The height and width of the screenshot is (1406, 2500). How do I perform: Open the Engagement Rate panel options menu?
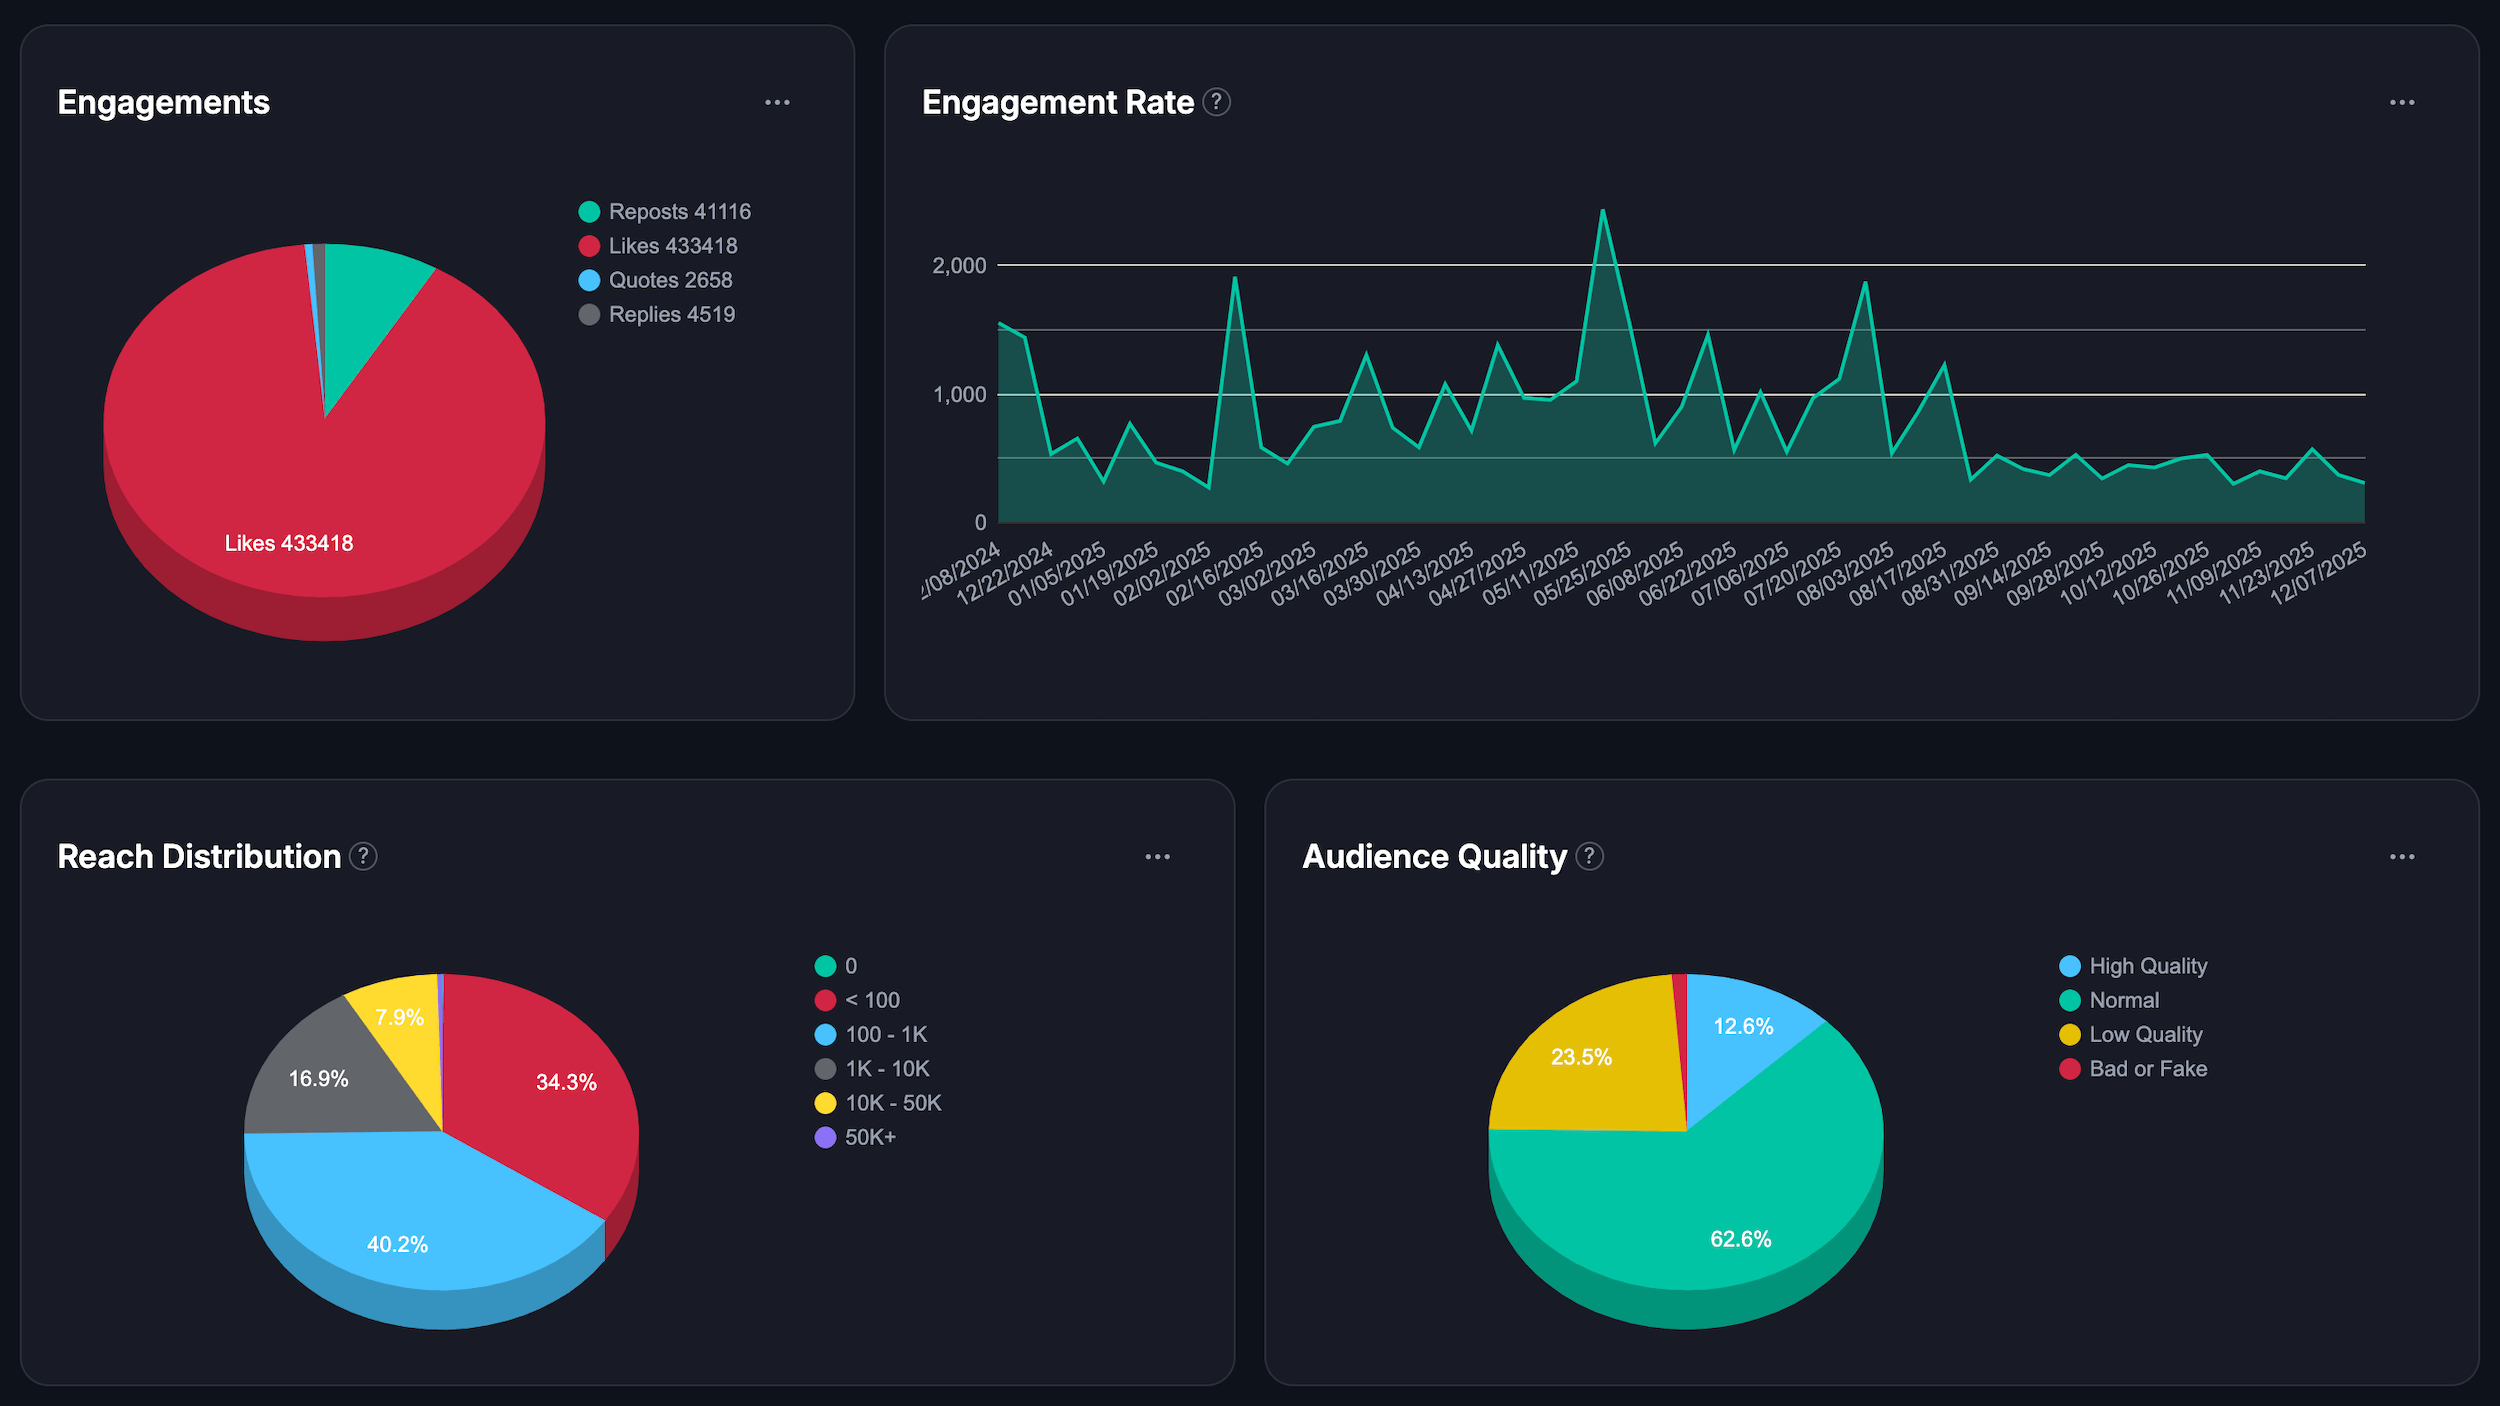(x=2402, y=103)
